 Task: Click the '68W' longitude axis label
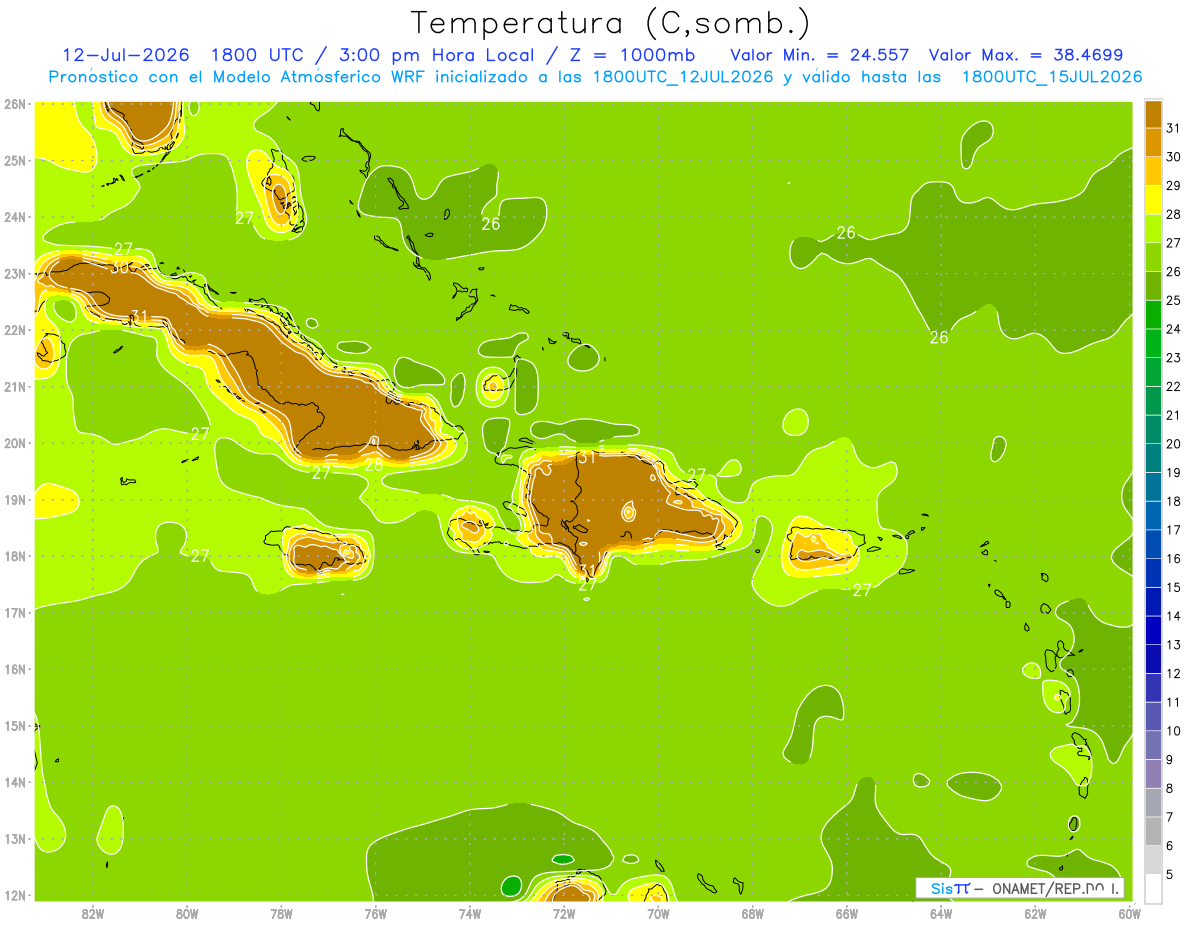tap(753, 912)
